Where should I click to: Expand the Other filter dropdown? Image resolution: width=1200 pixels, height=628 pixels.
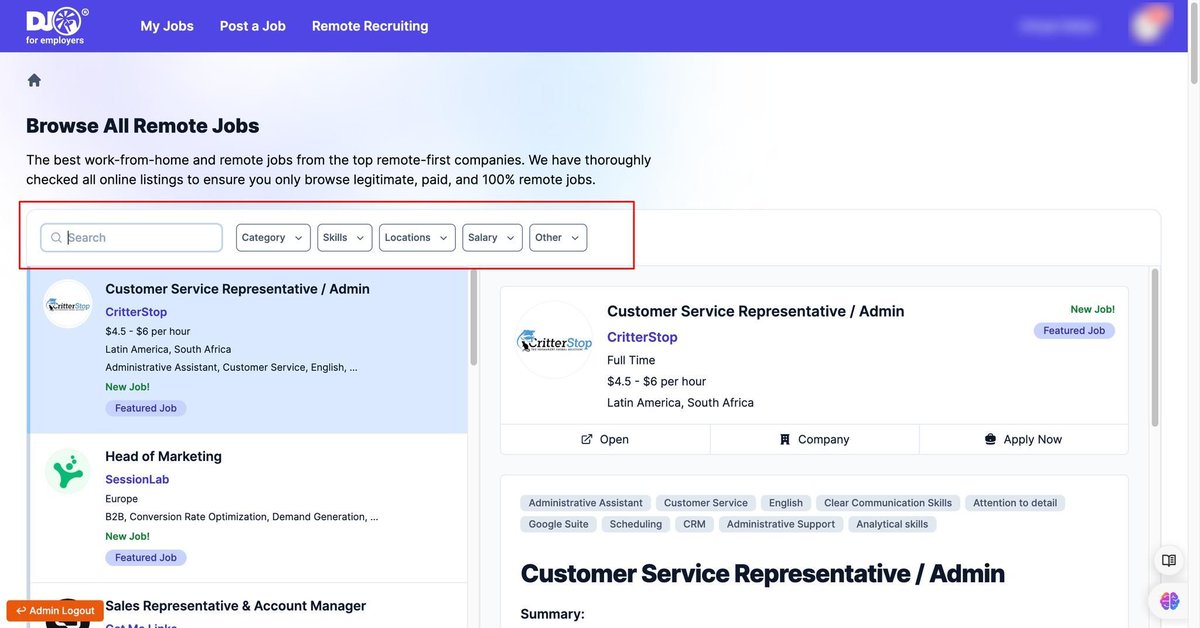point(558,238)
